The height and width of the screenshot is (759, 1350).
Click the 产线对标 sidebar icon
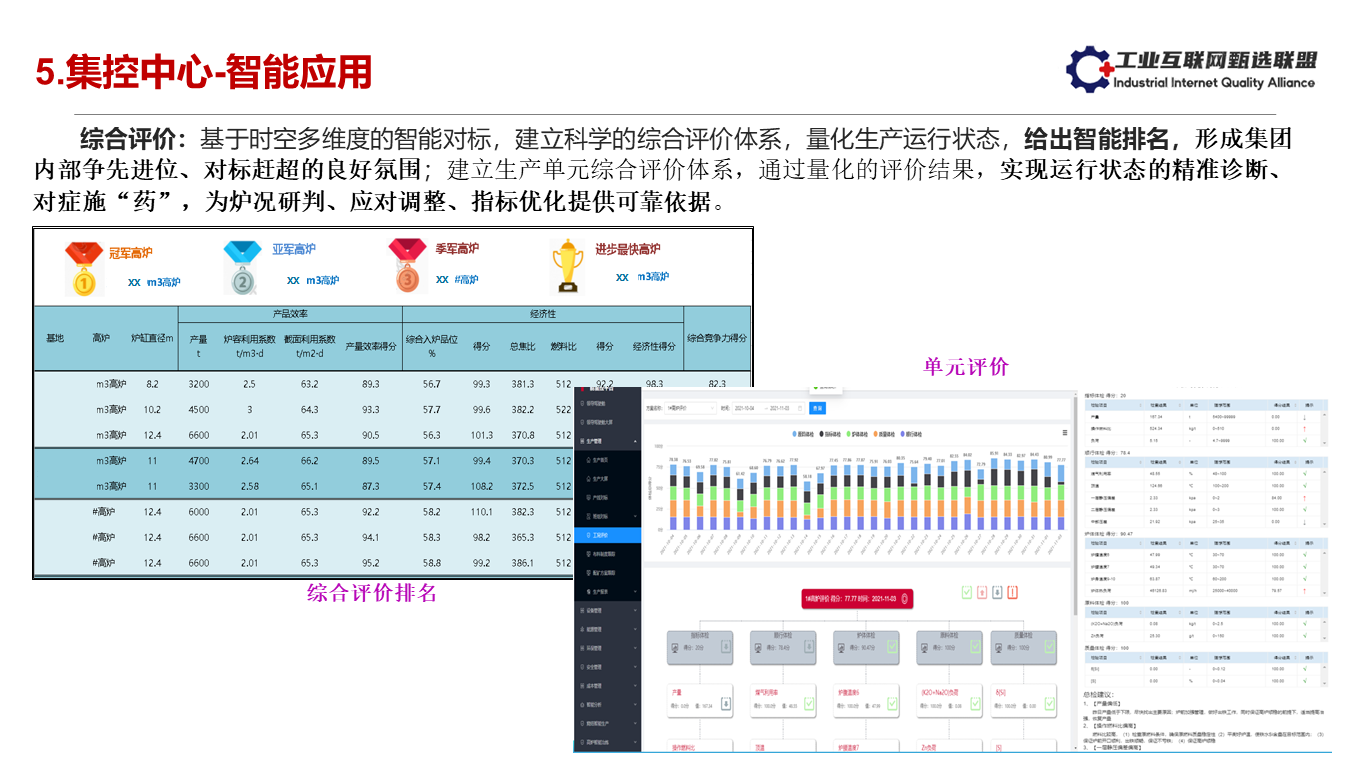pyautogui.click(x=588, y=497)
